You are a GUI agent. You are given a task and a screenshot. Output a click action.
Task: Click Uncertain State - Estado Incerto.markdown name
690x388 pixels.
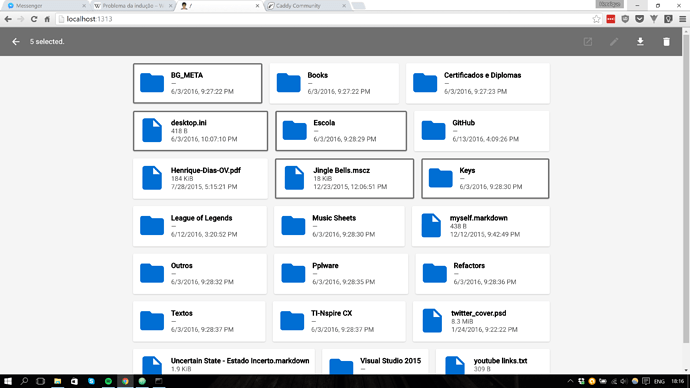(x=240, y=360)
